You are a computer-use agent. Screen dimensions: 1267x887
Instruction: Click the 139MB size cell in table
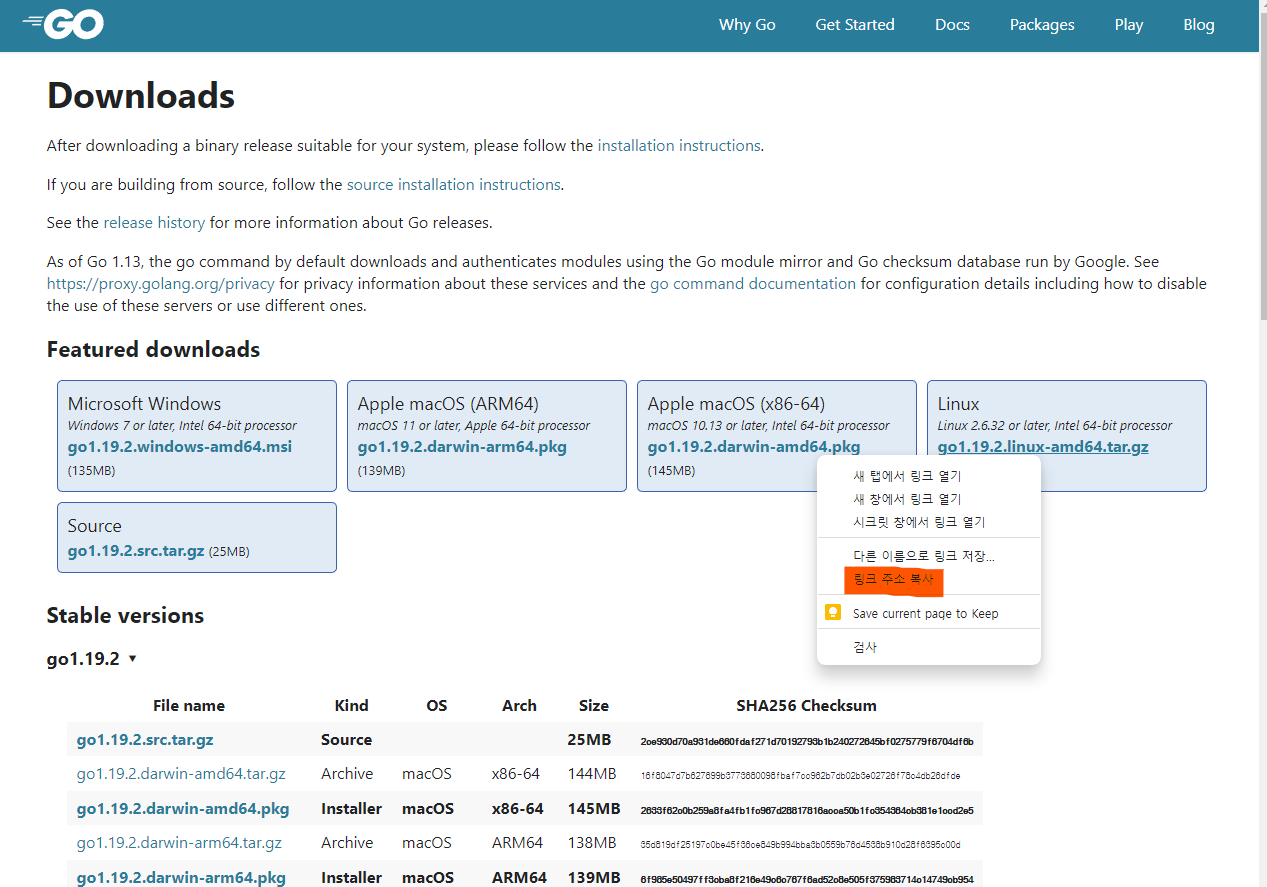pos(594,878)
